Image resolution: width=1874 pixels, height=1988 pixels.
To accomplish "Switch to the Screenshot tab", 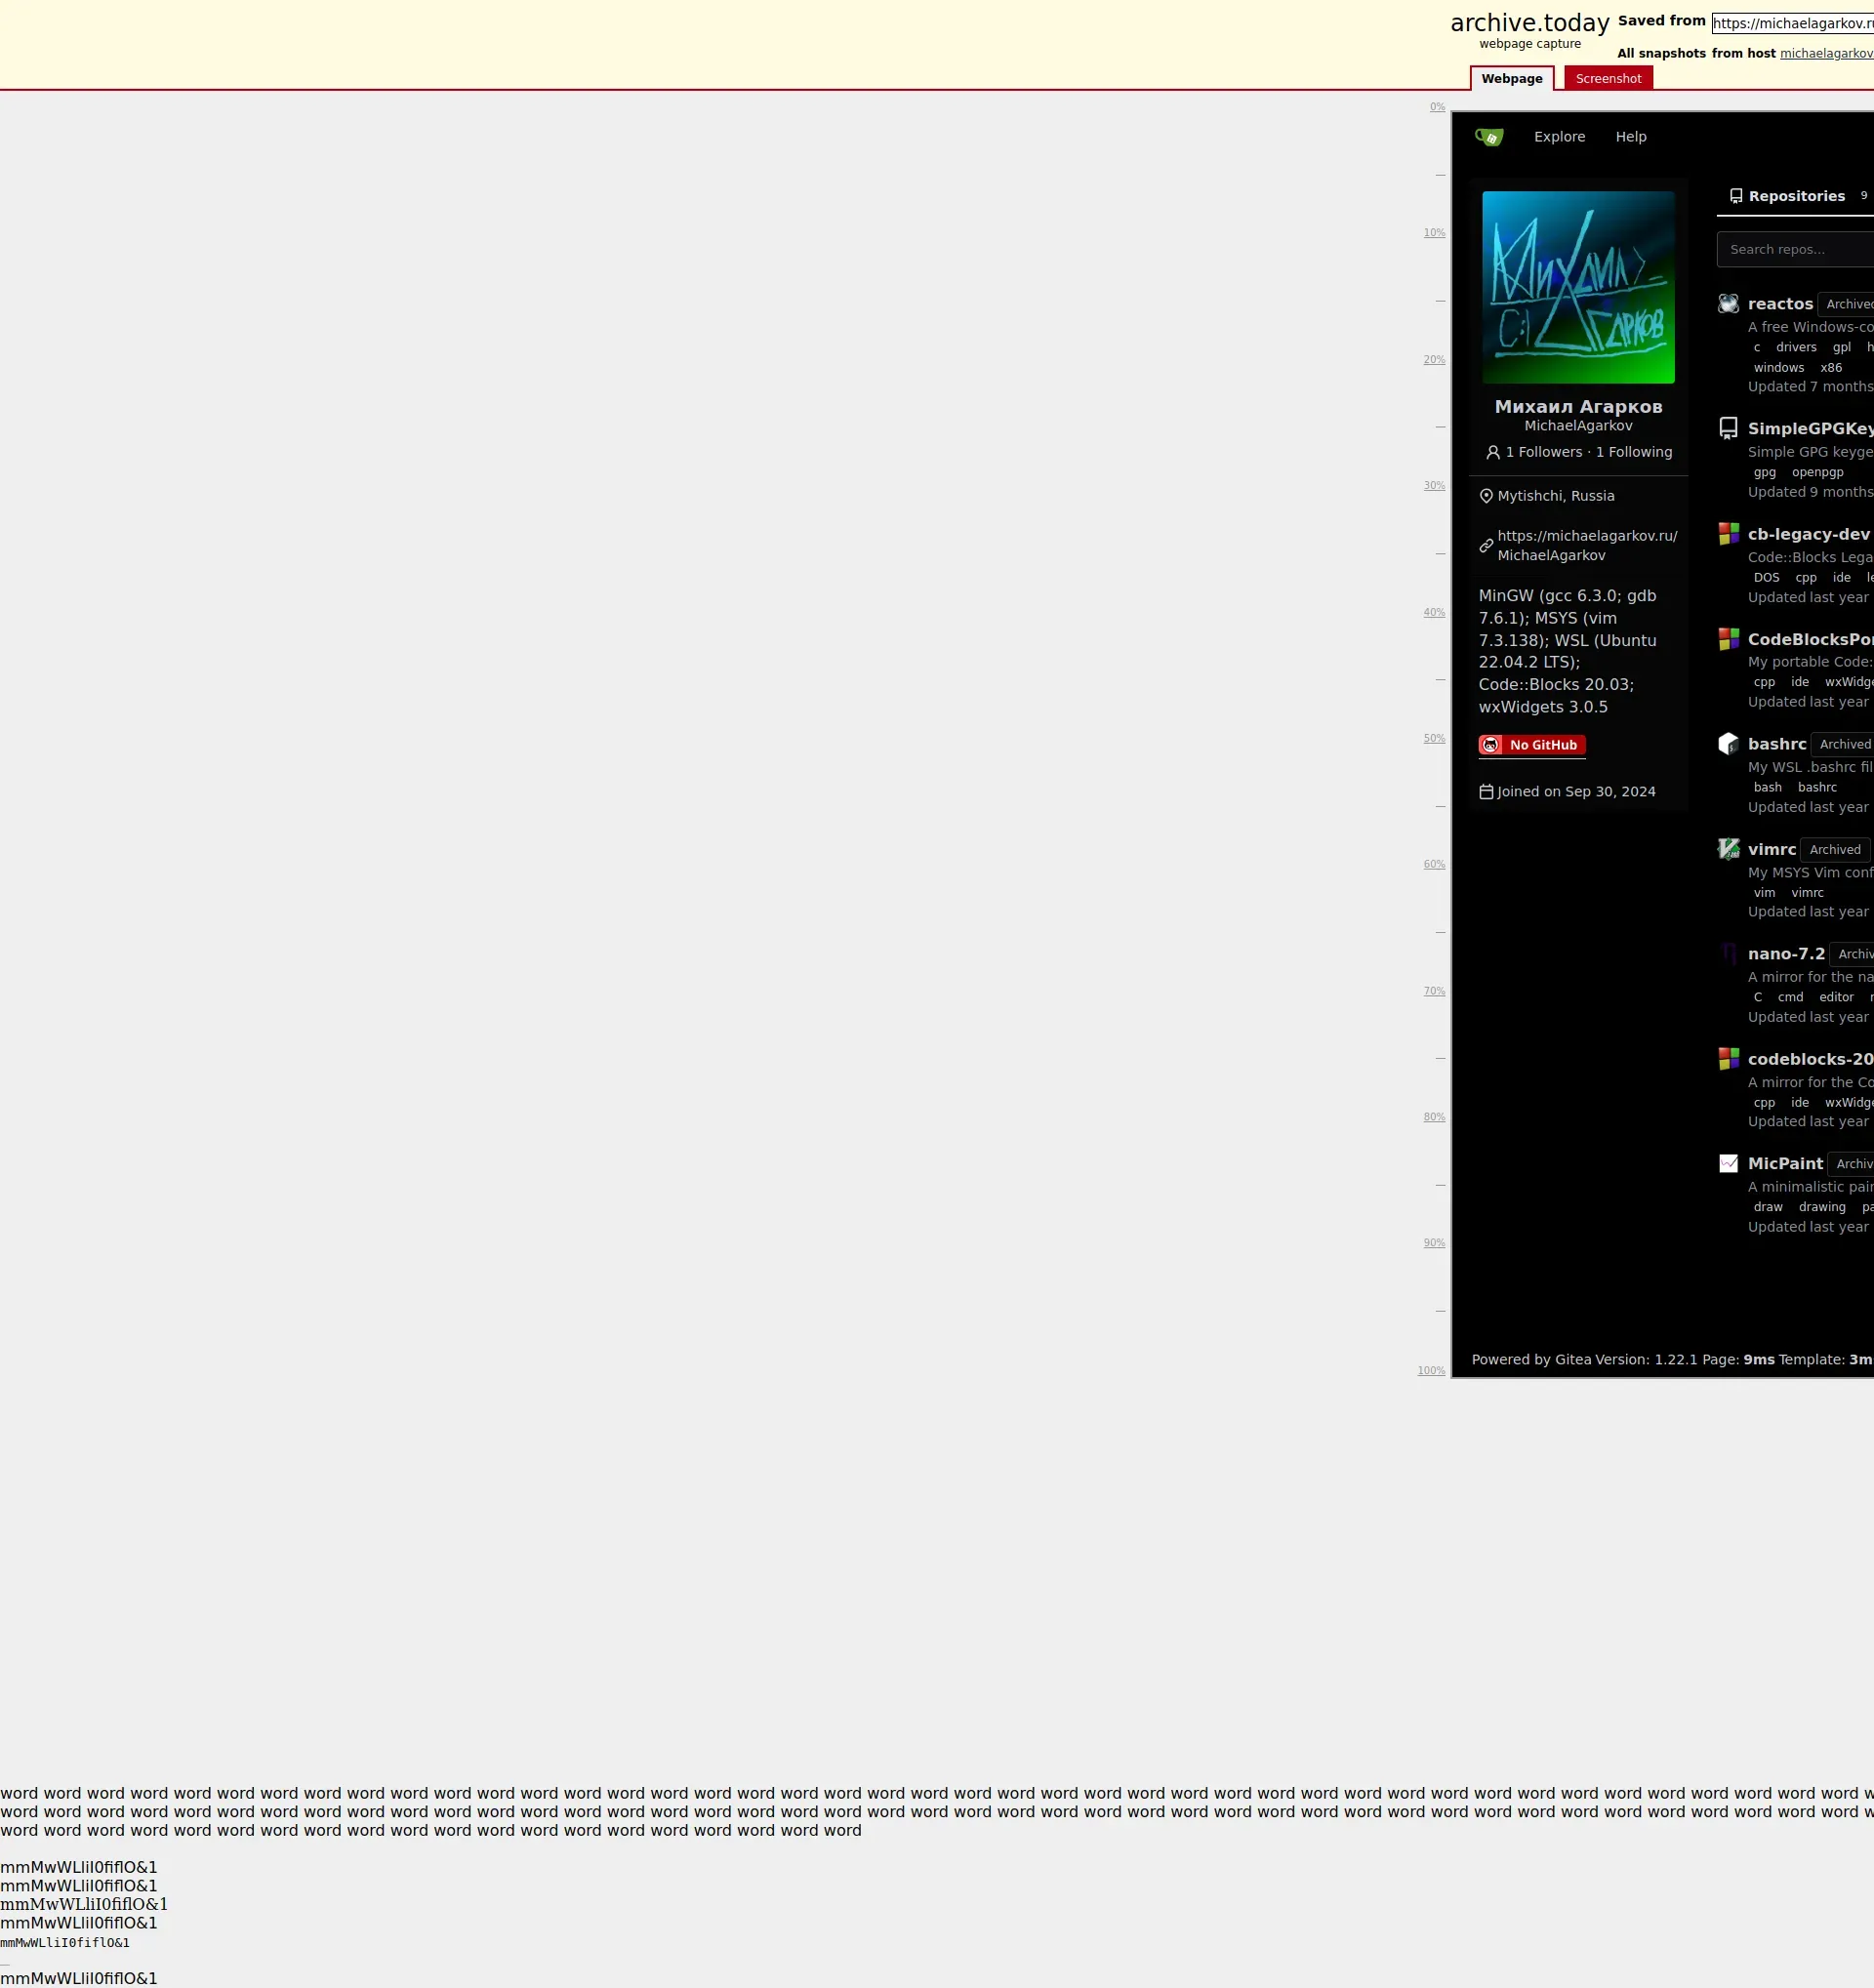I will tap(1608, 79).
